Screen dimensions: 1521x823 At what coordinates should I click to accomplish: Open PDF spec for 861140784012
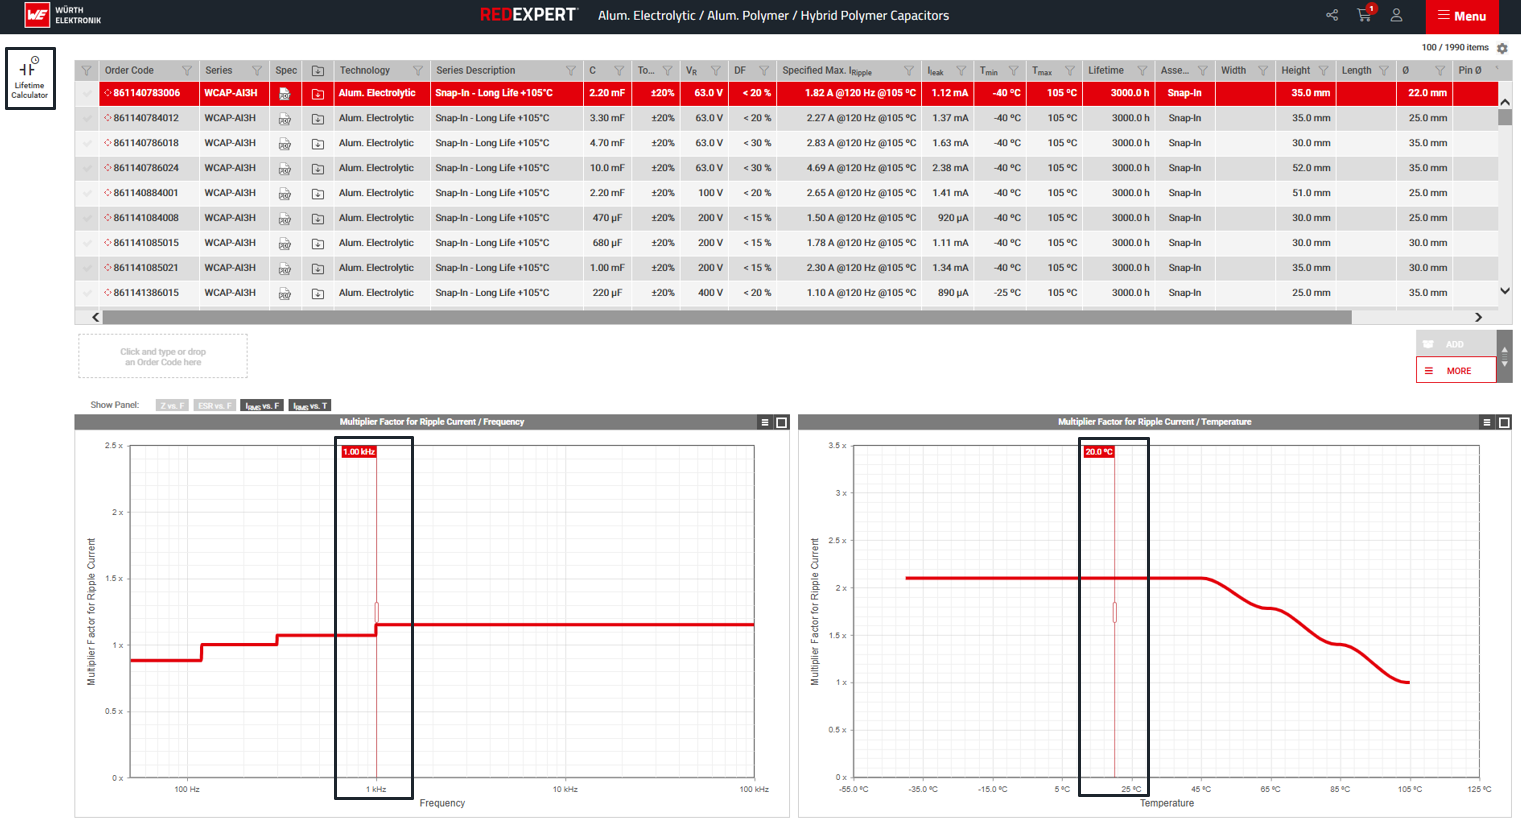point(285,118)
